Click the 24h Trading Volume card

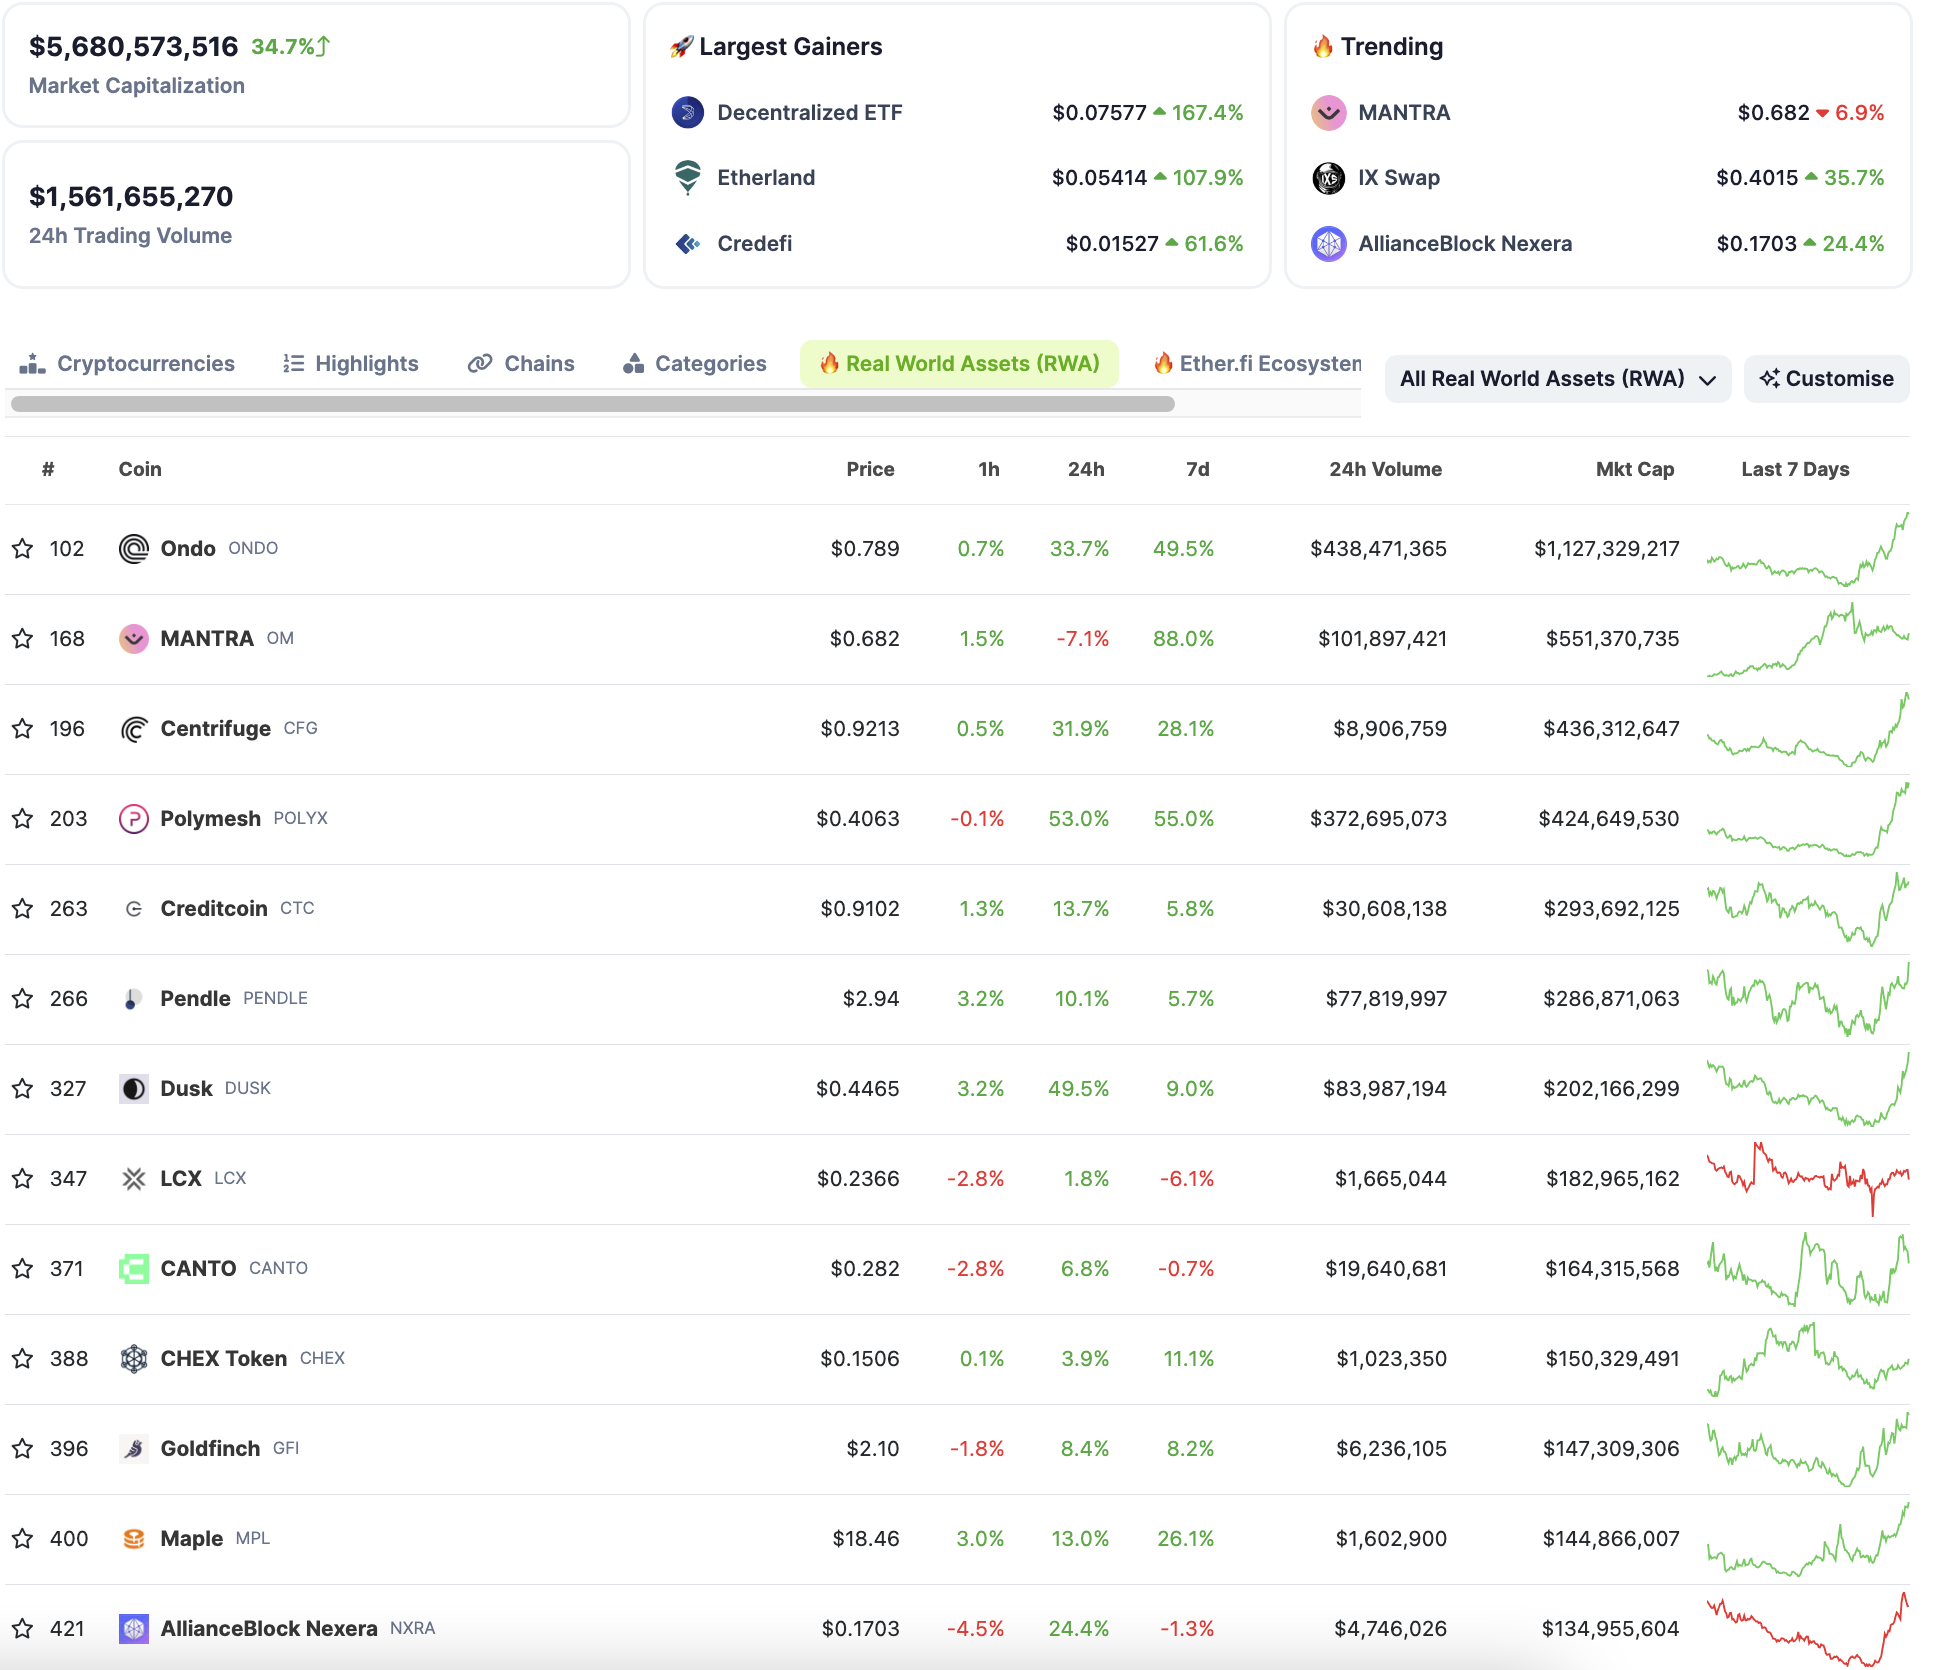pos(317,215)
